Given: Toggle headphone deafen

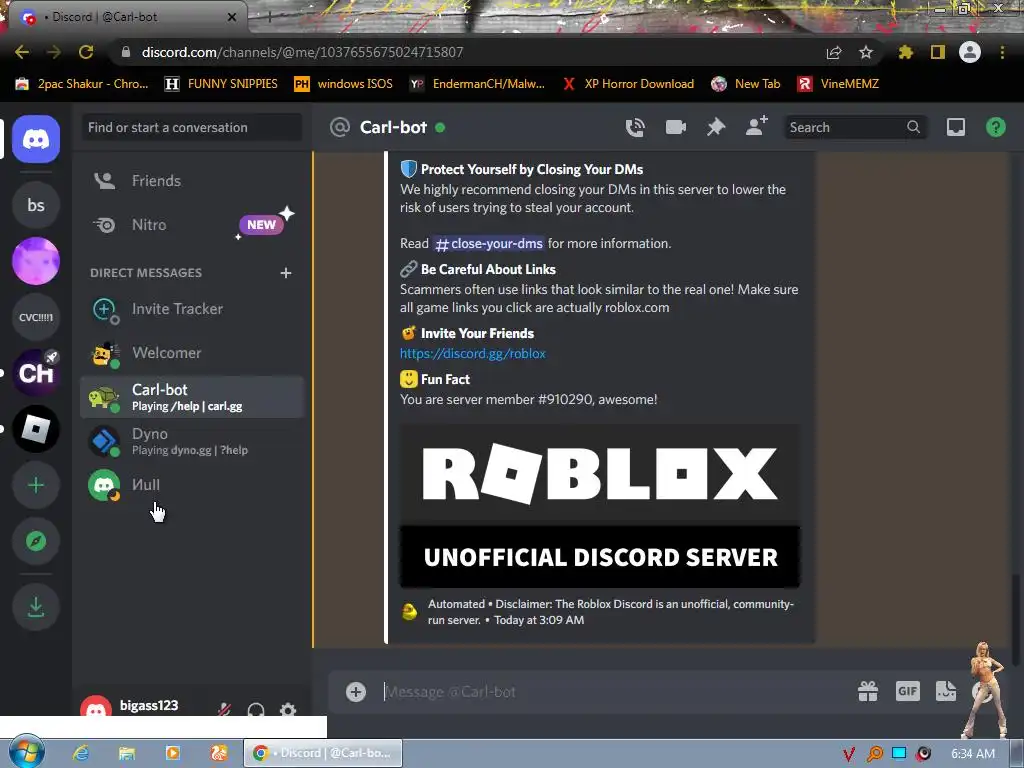Looking at the screenshot, I should [x=256, y=708].
